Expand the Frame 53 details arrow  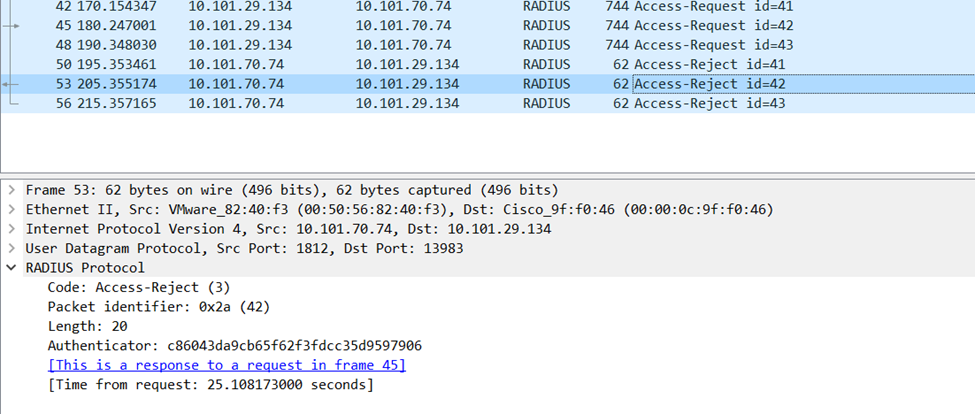(11, 190)
